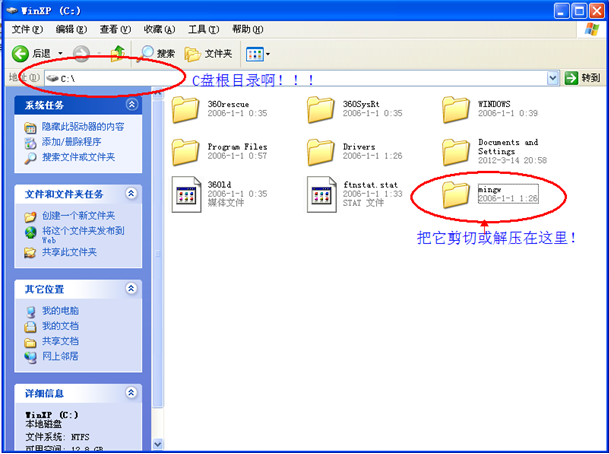This screenshot has width=609, height=454.
Task: Collapse the 文件和文件夹任务 panel
Action: (132, 193)
